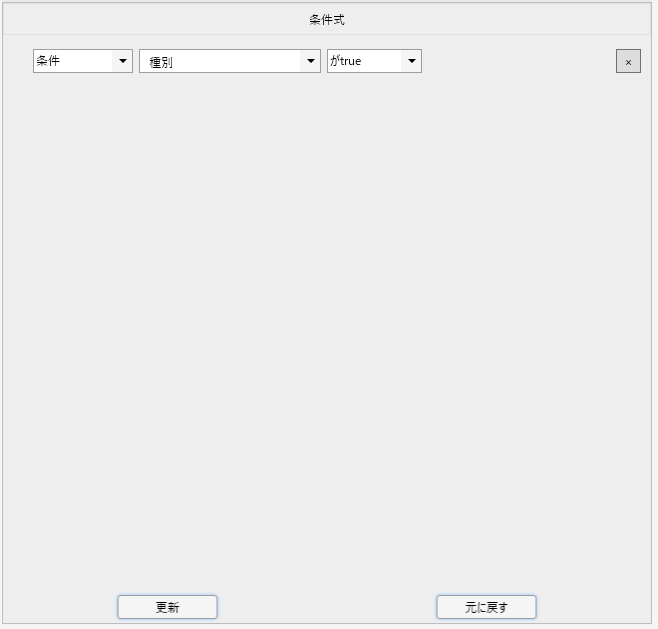Click the がtrue text in third combo box

pos(346,61)
